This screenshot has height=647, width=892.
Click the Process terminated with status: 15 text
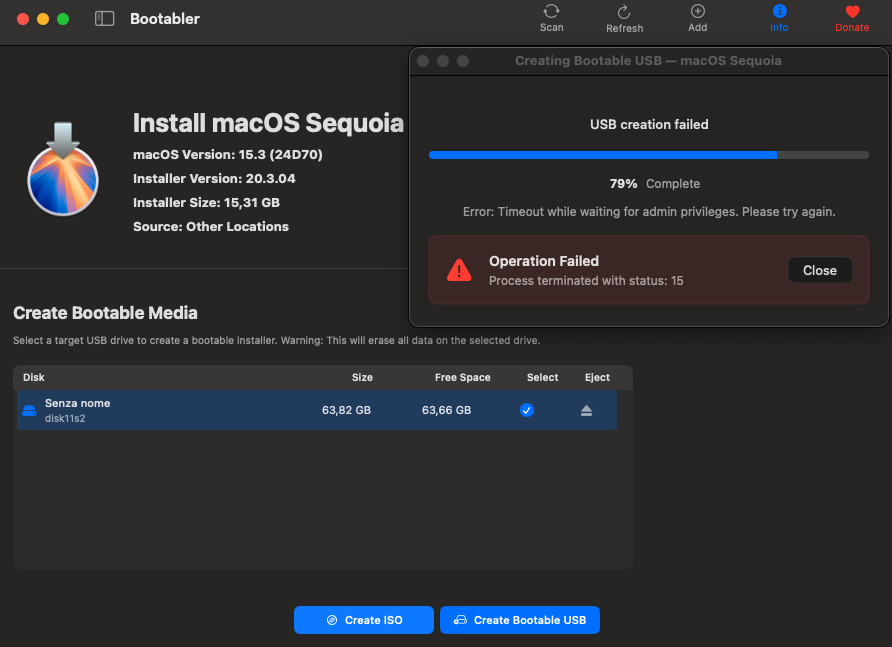coord(586,281)
